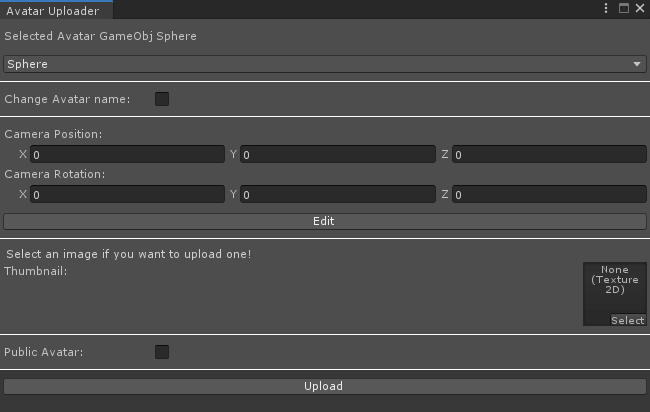The image size is (650, 412).
Task: Enable the Change Avatar name checkbox
Action: pyautogui.click(x=162, y=99)
